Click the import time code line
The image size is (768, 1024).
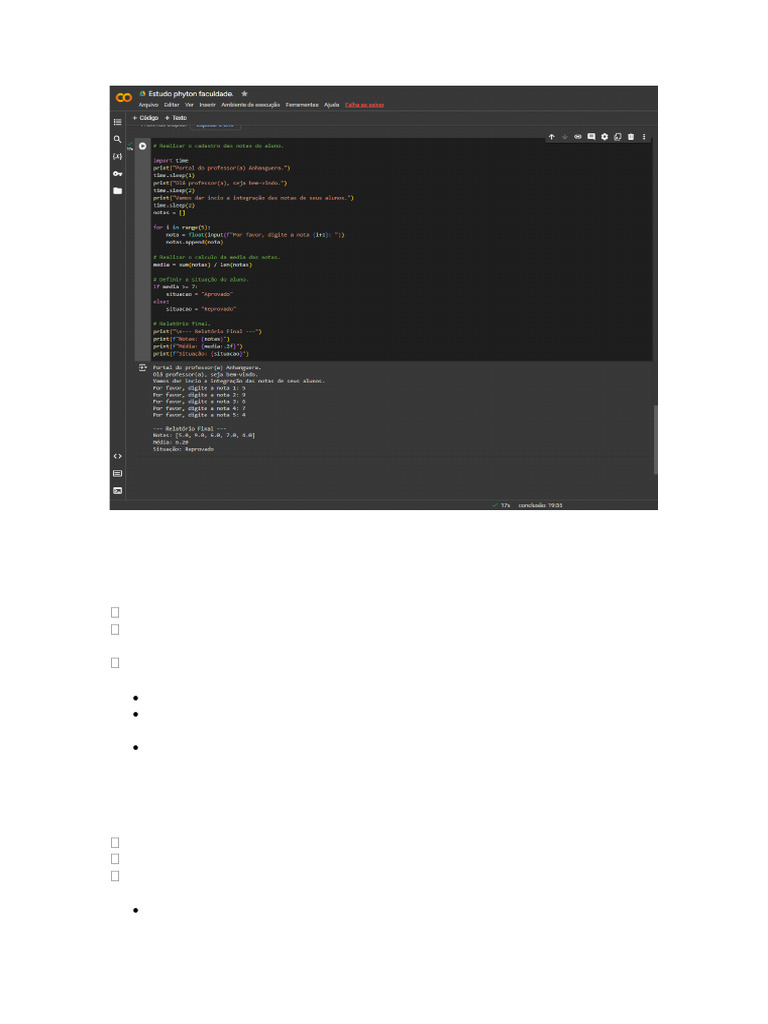(171, 161)
